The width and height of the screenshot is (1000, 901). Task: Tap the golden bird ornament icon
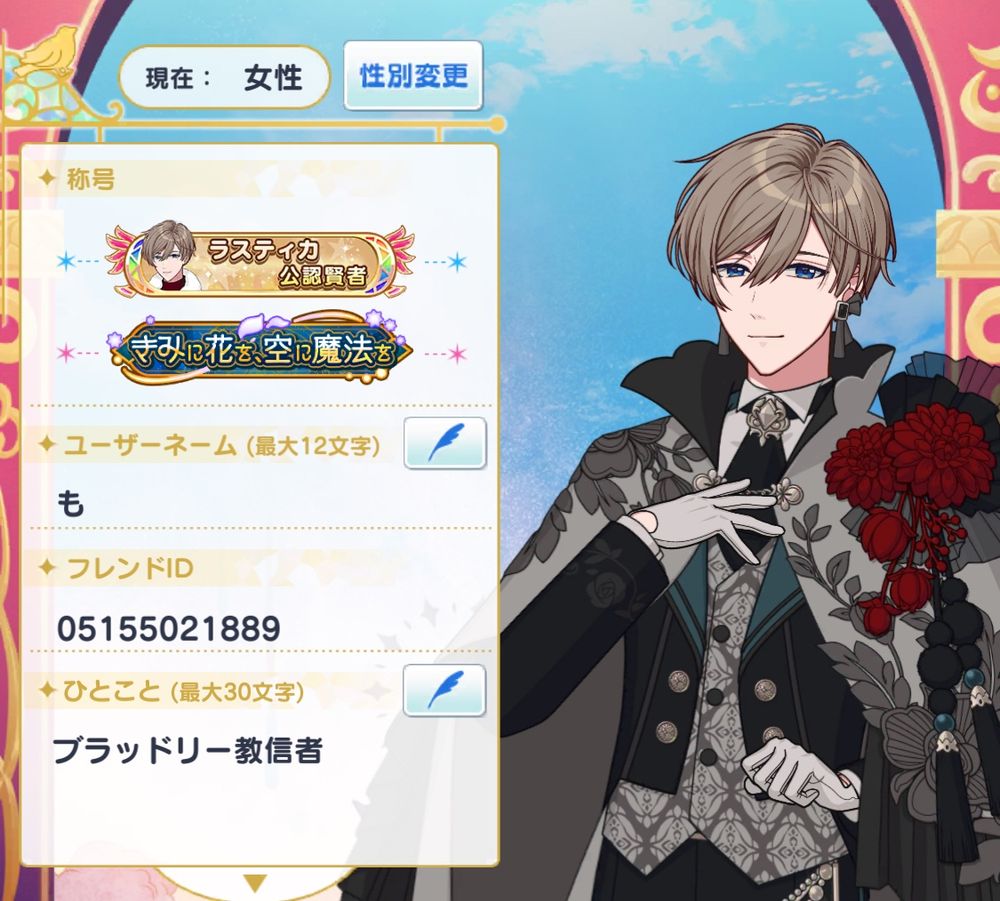45,53
